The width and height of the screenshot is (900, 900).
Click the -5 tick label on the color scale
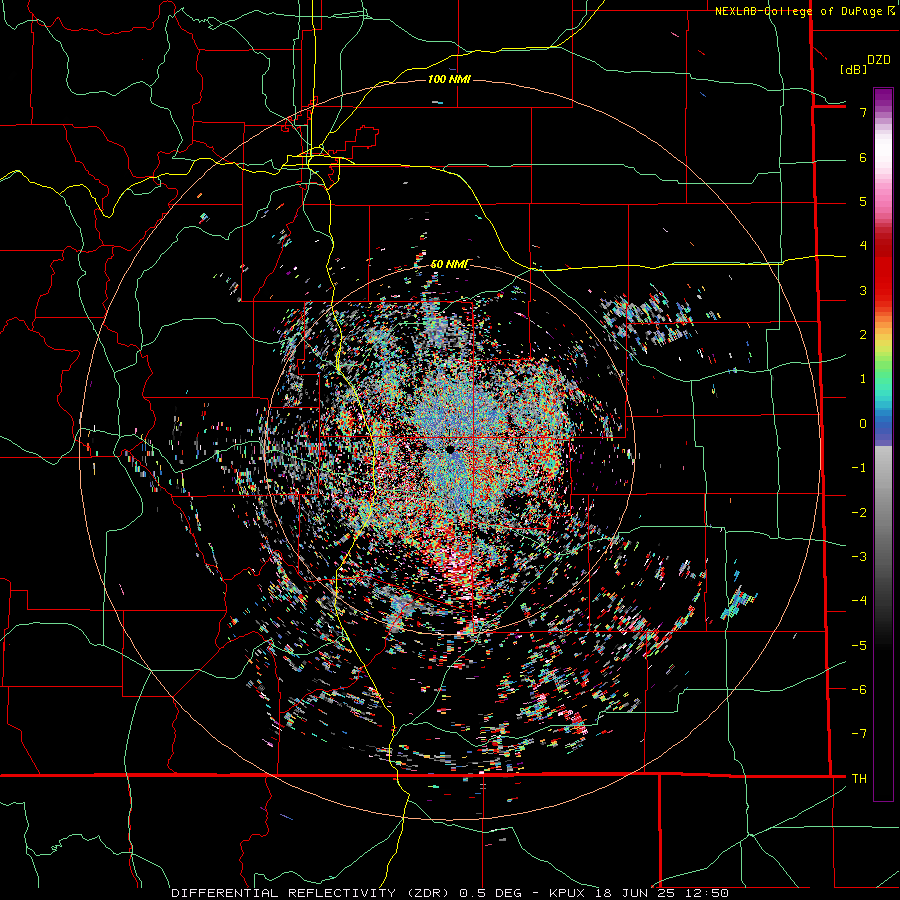(x=859, y=646)
